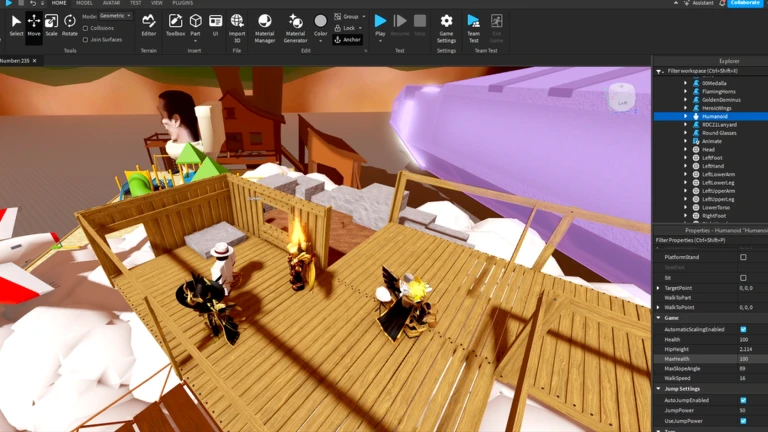Collapse the Jump Settings section
Viewport: 768px width, 432px height.
tap(658, 389)
